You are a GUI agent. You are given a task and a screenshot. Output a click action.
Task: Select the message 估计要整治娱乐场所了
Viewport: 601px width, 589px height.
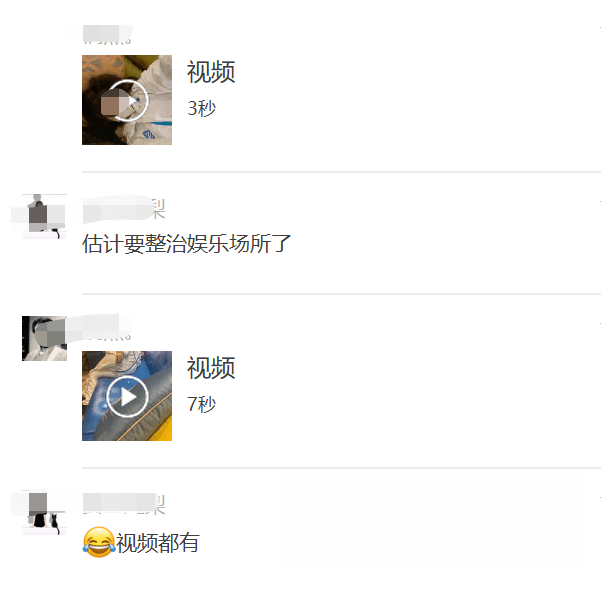click(x=187, y=244)
